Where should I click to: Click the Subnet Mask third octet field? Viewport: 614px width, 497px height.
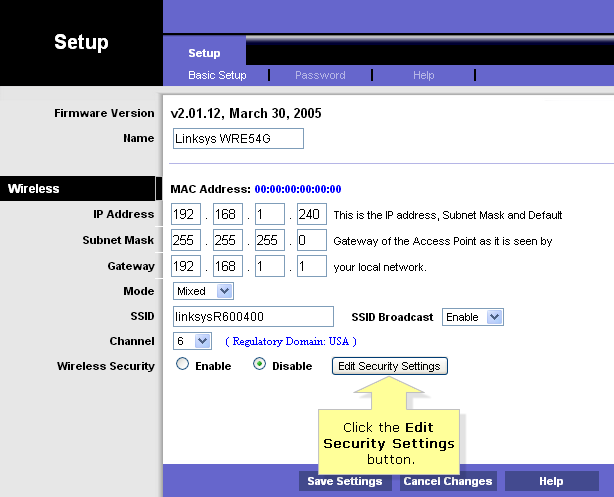(x=270, y=240)
